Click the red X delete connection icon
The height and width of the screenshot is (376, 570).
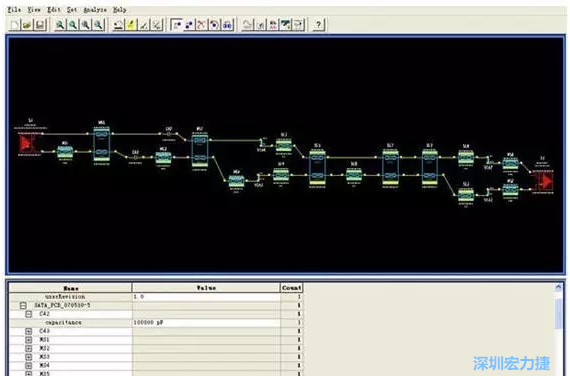point(202,25)
